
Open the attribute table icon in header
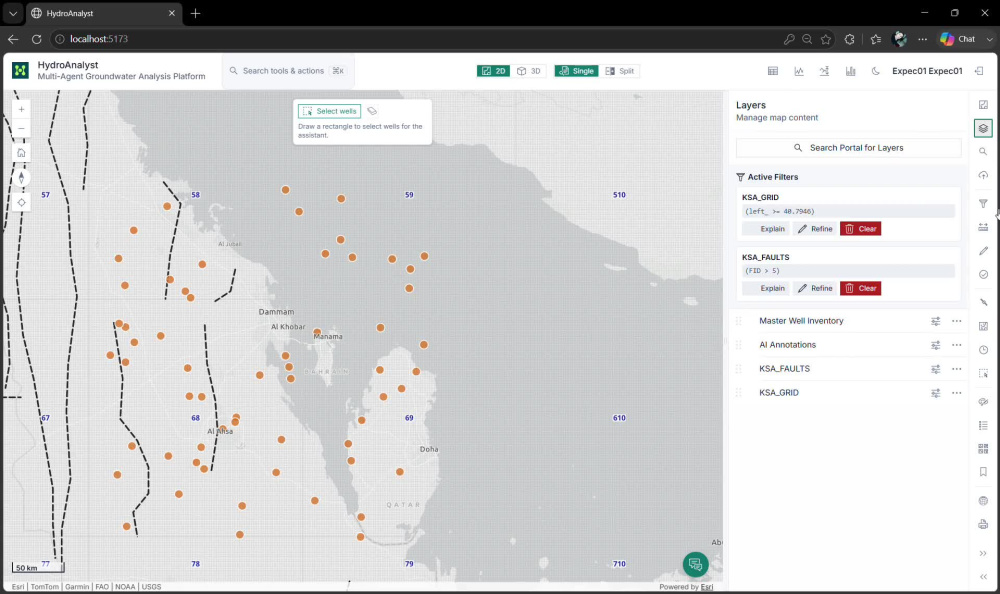772,71
